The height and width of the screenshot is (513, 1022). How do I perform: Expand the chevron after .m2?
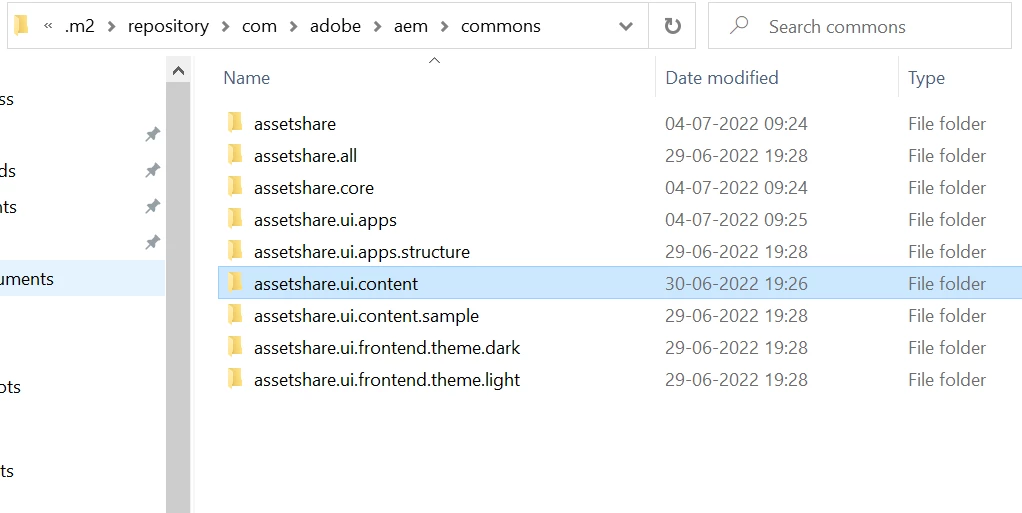point(111,27)
